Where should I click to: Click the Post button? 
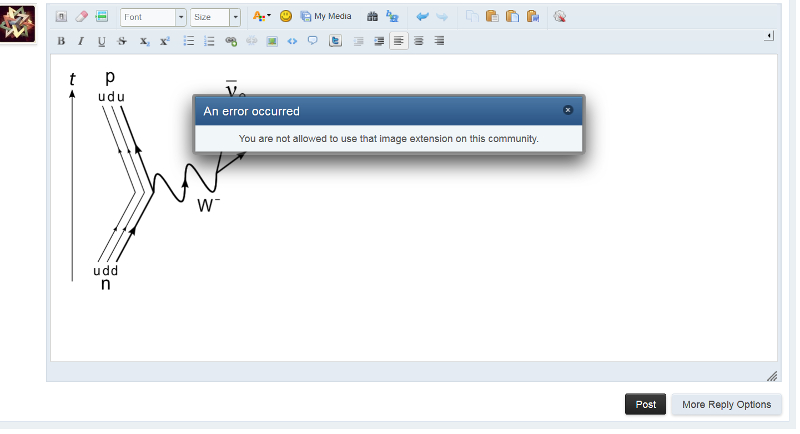645,404
